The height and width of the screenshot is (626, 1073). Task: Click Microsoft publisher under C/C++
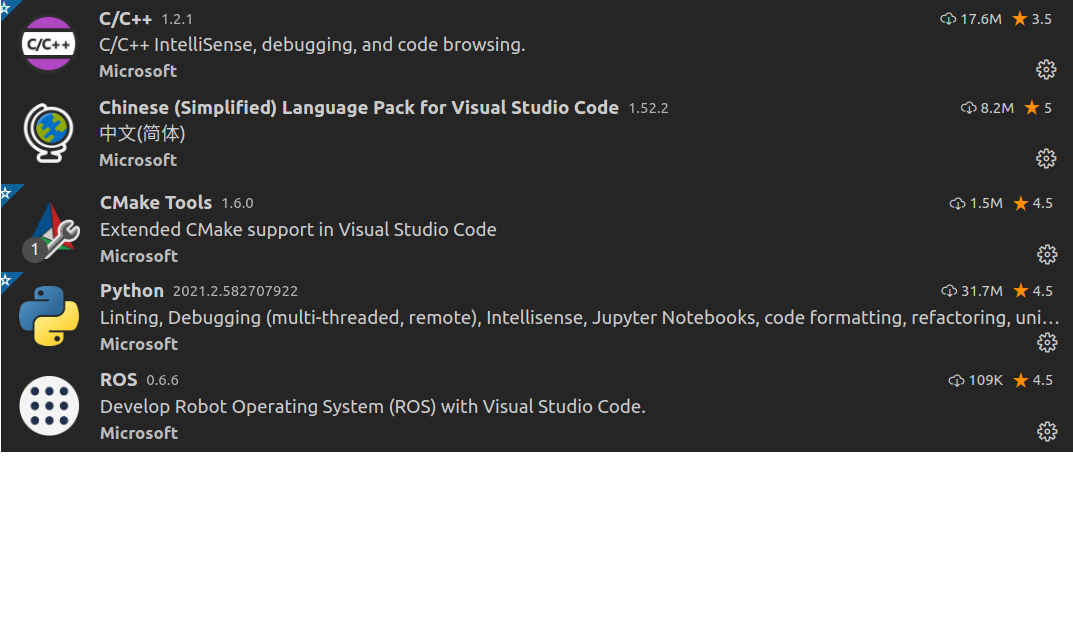(x=138, y=71)
